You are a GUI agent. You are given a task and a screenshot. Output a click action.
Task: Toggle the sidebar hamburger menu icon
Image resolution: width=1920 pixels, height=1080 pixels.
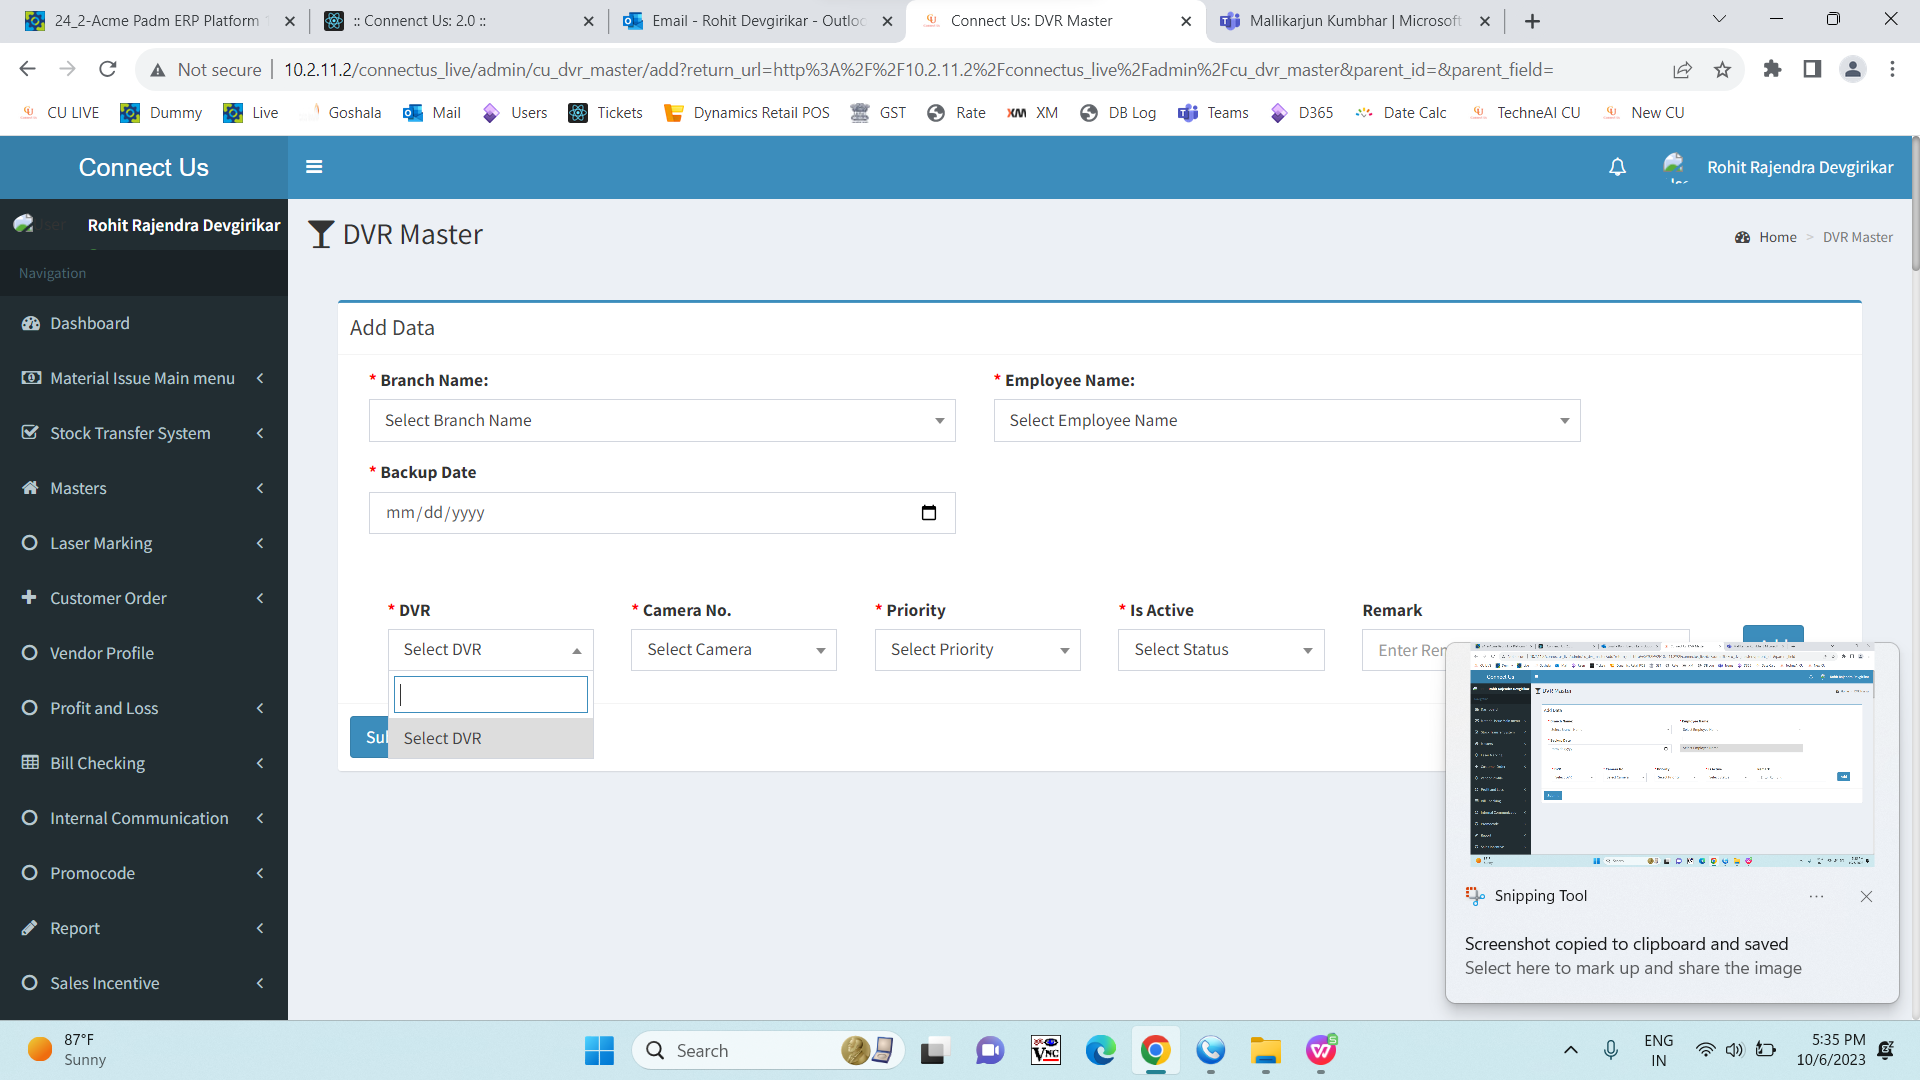314,167
